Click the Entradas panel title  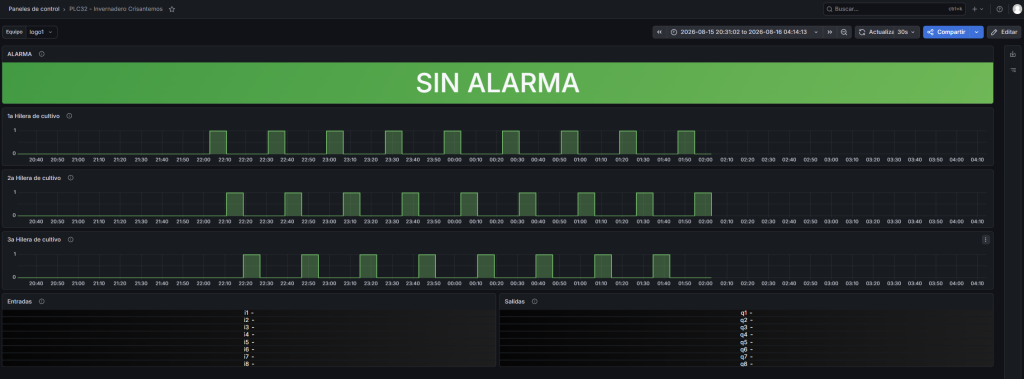(x=20, y=301)
